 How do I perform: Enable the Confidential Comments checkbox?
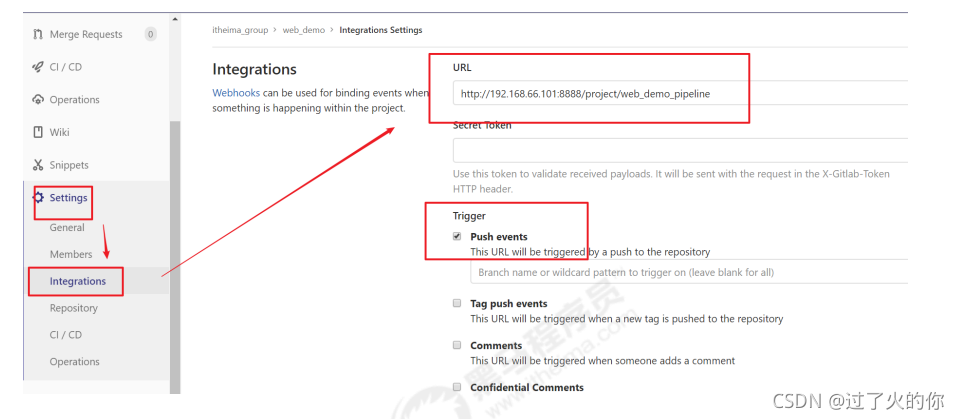coord(457,387)
